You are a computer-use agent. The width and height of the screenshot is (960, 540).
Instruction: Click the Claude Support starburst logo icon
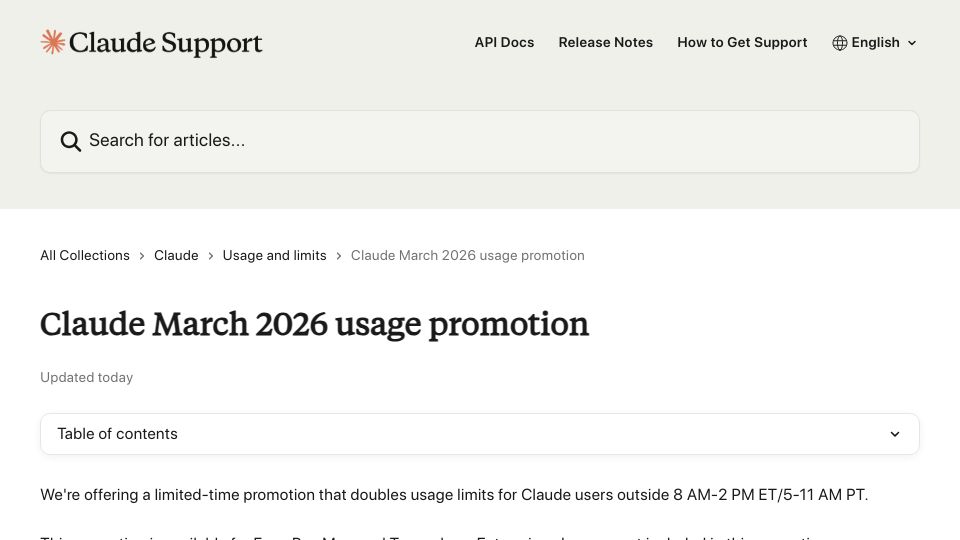pos(53,42)
